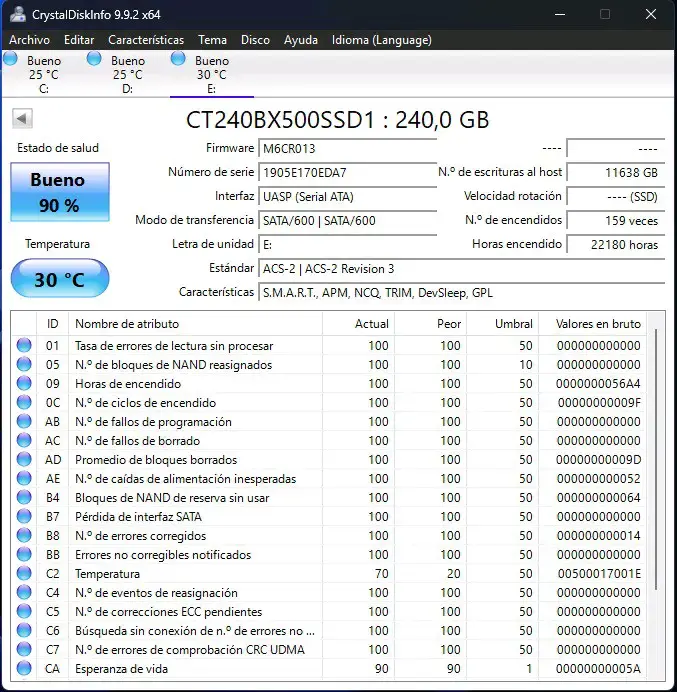Click the CrystalDiskInfo app icon in title bar

pos(18,15)
